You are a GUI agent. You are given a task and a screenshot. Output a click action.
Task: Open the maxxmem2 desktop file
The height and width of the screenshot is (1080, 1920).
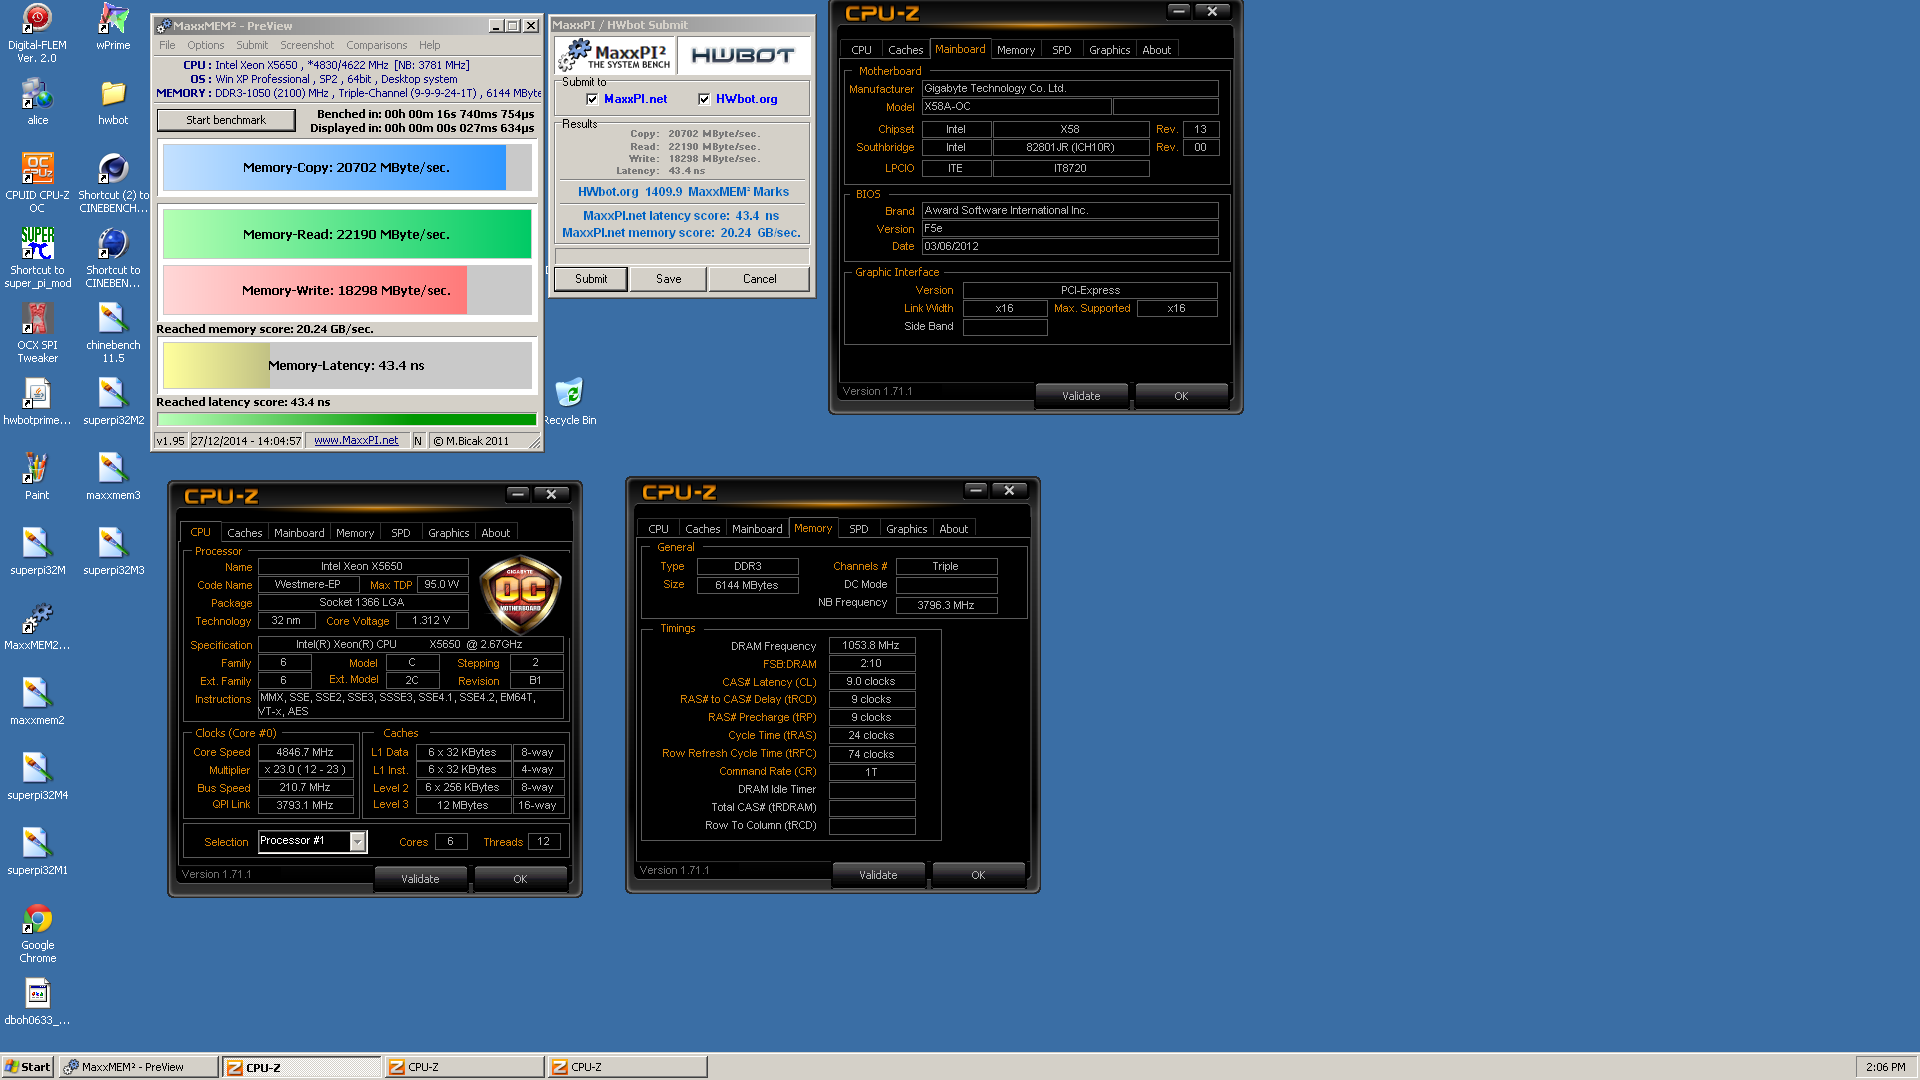[37, 701]
